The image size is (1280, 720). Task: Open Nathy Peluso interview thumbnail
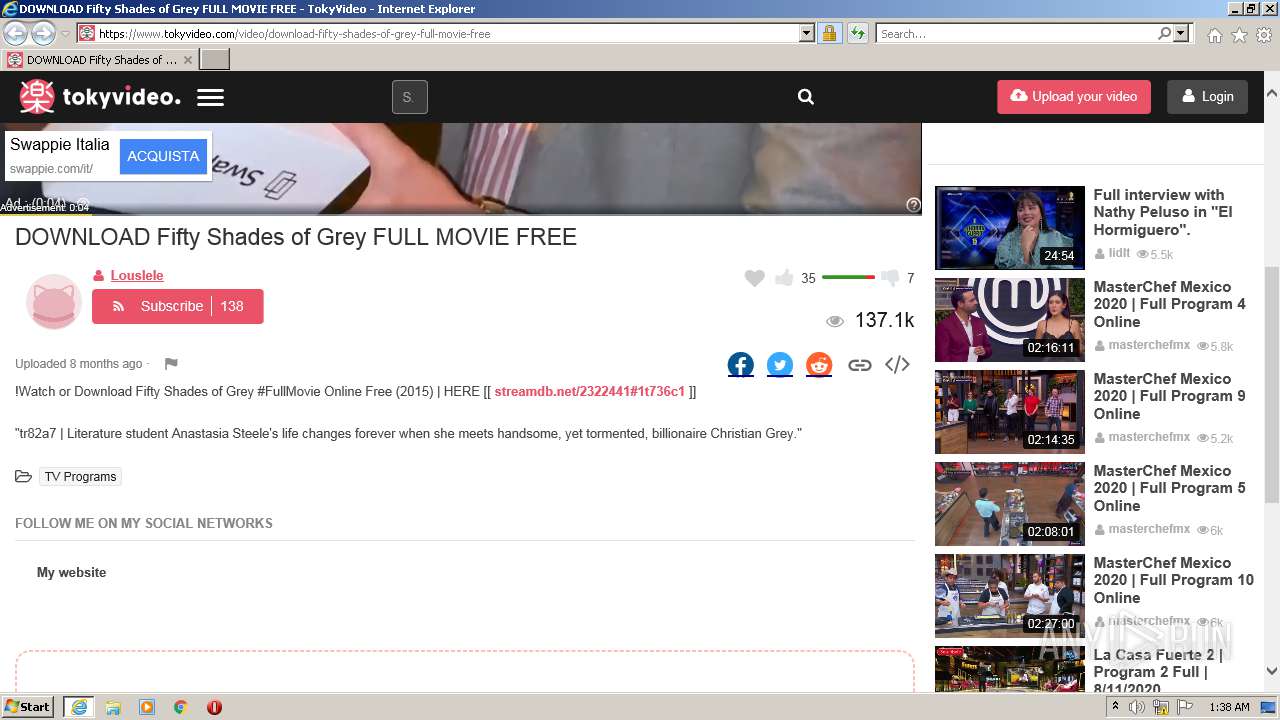click(1010, 228)
